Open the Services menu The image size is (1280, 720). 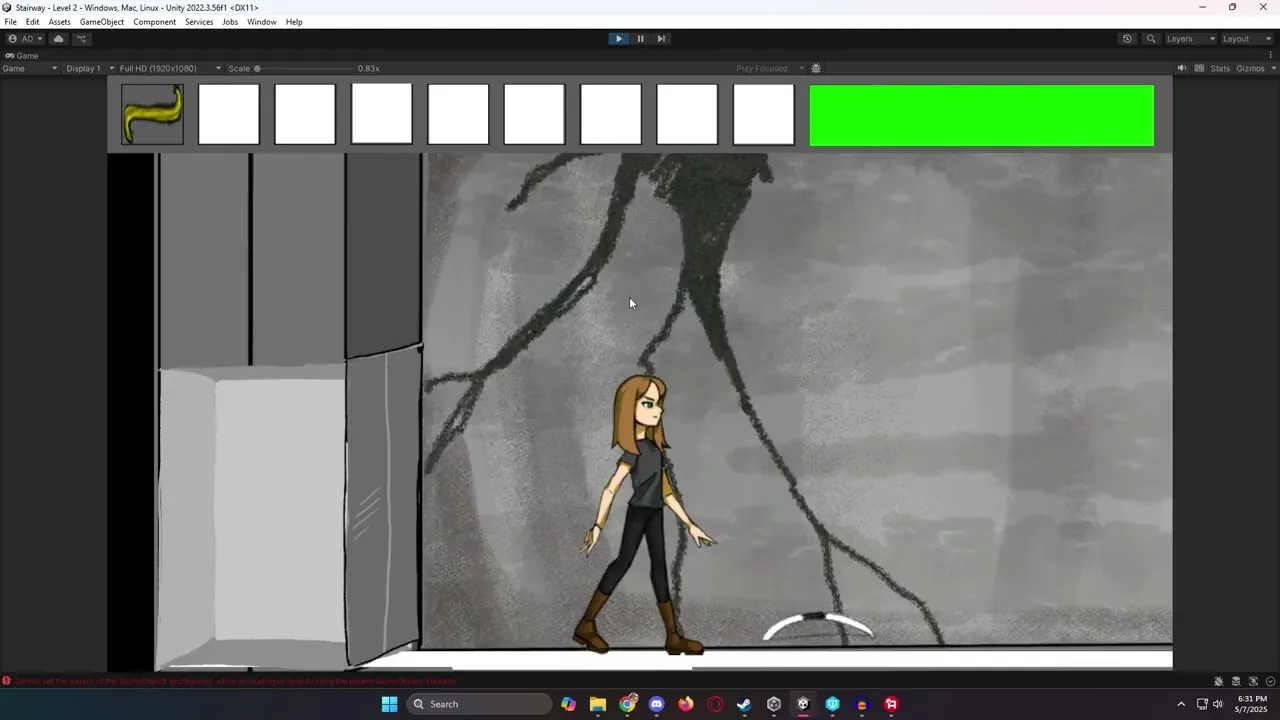(199, 22)
